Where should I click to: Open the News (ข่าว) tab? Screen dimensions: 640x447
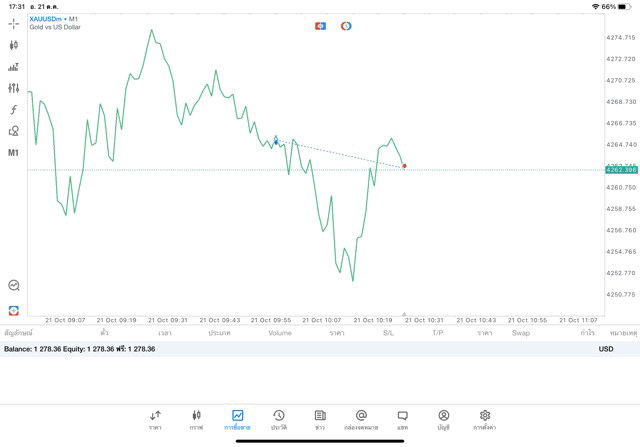(x=320, y=419)
